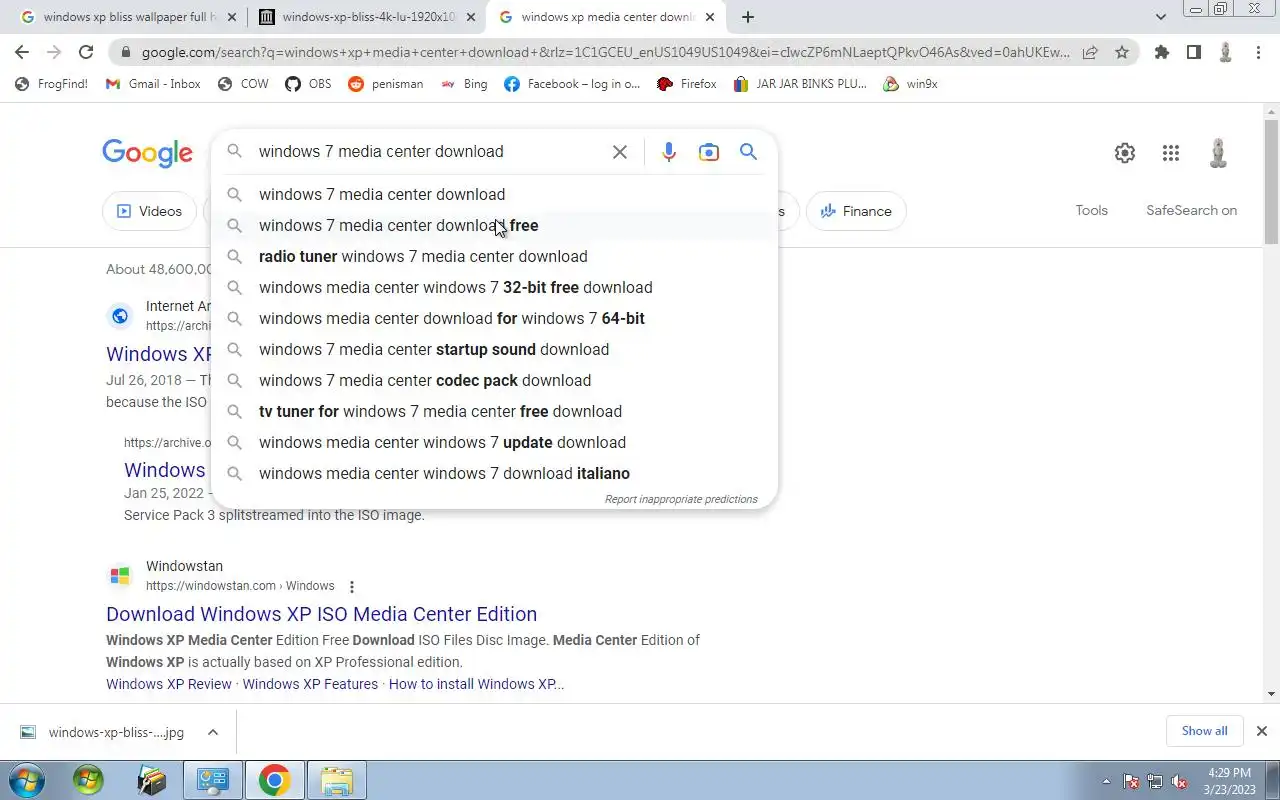Open Windows Explorer folder in taskbar
The image size is (1280, 800).
point(336,780)
